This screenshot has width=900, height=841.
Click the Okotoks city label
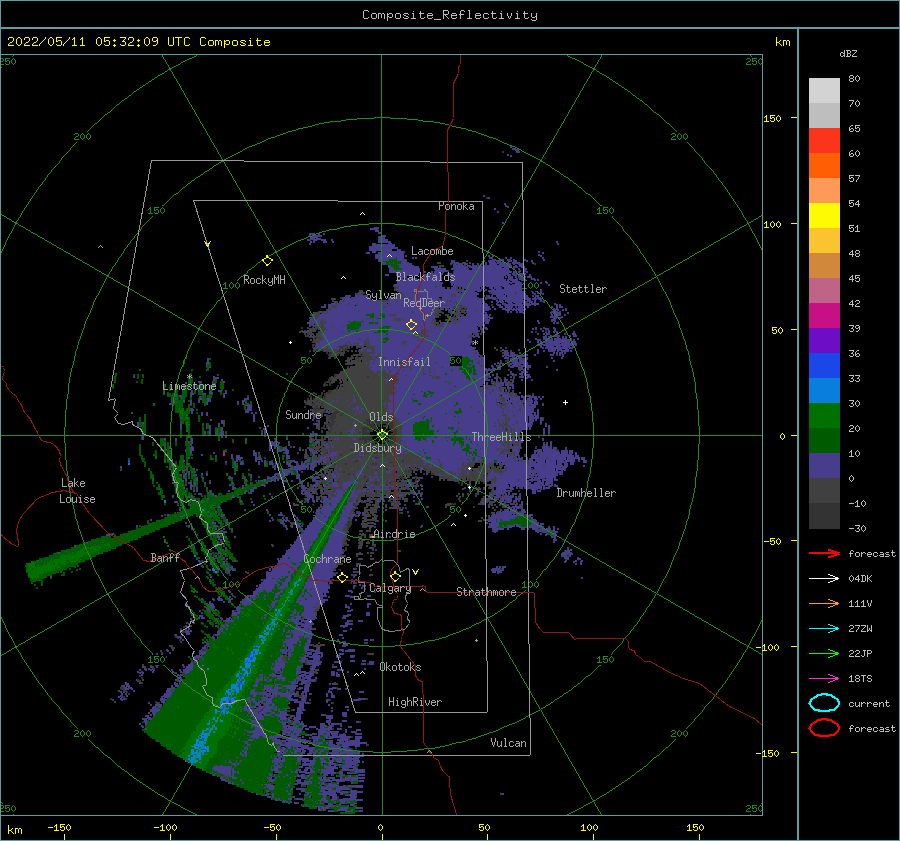(401, 667)
